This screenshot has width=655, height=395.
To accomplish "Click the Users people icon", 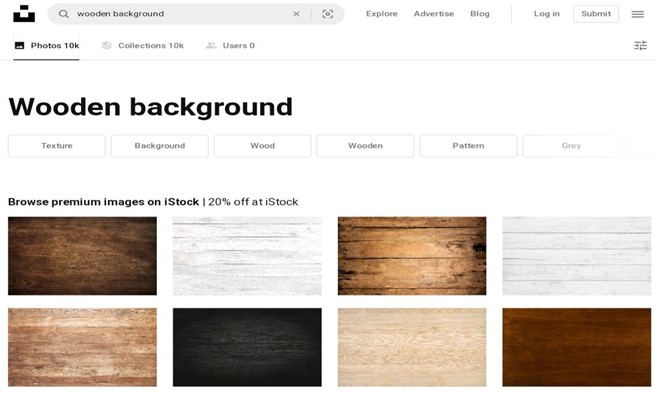I will click(211, 45).
